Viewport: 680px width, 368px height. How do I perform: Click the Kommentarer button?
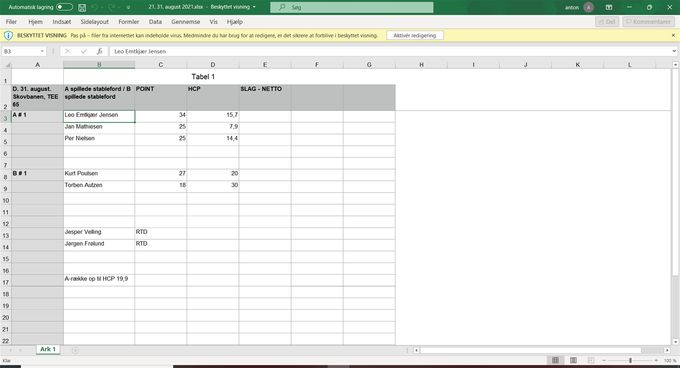648,22
